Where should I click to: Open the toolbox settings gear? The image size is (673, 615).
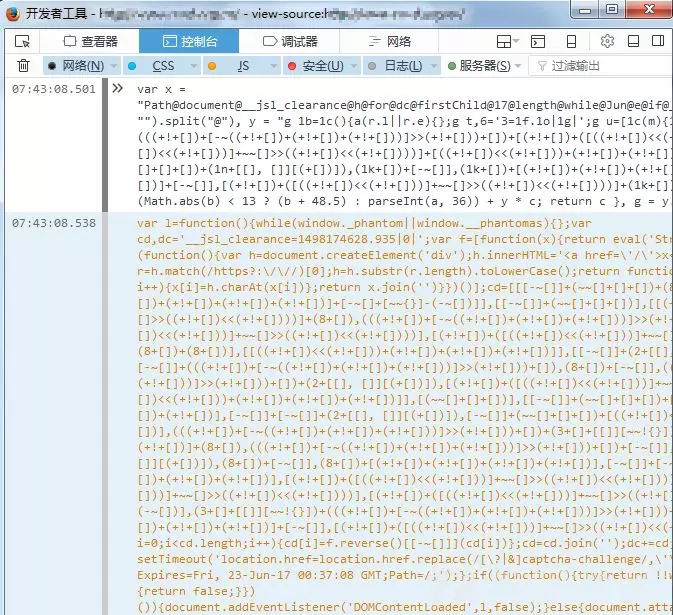607,41
